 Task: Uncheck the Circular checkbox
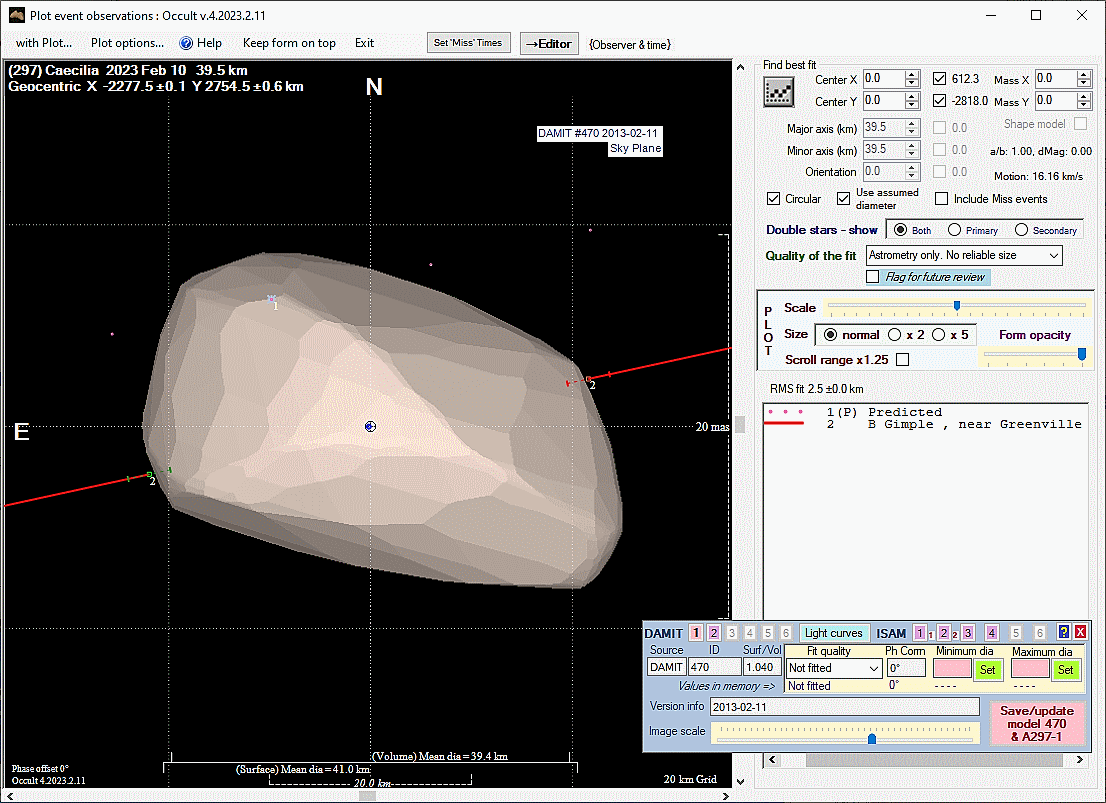tap(773, 199)
